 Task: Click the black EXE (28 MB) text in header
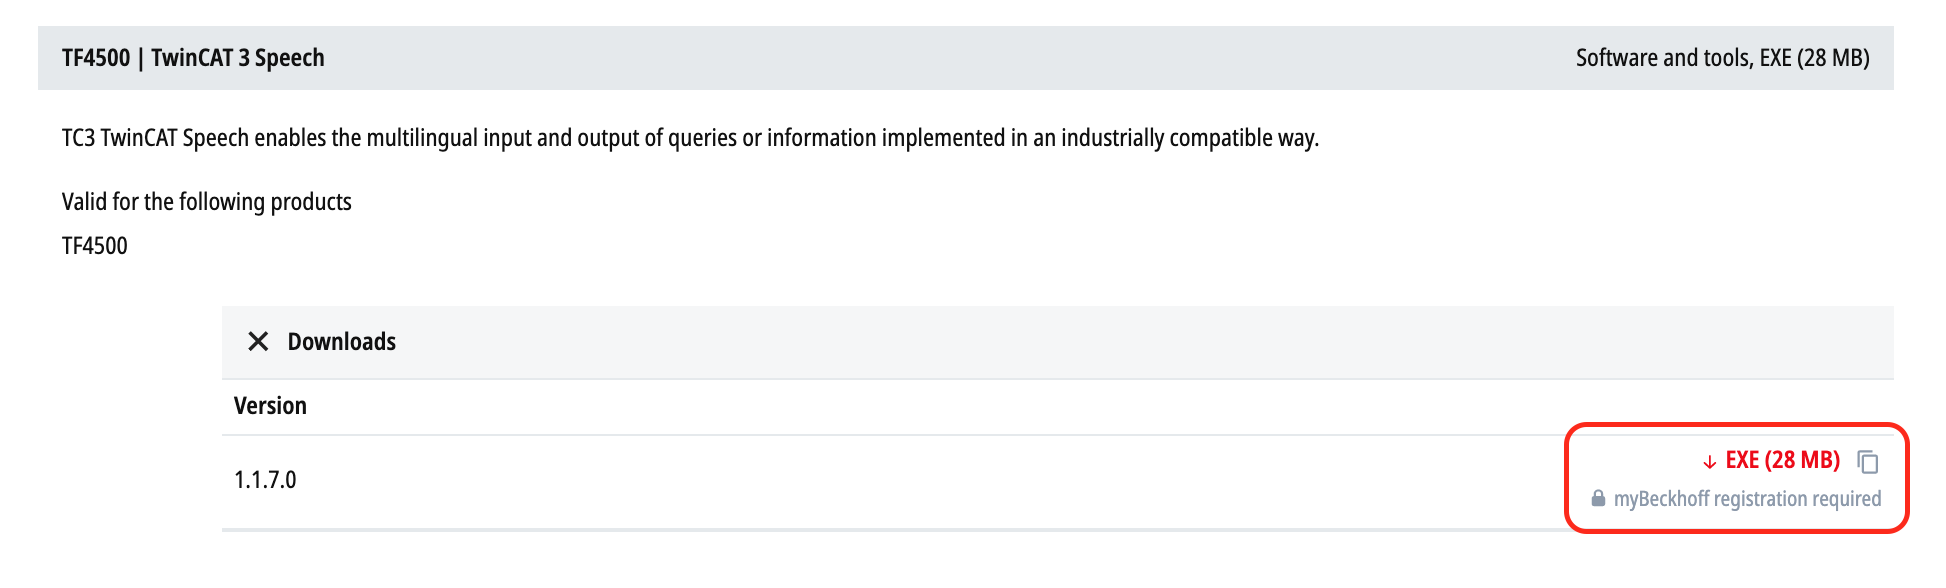[x=1814, y=58]
